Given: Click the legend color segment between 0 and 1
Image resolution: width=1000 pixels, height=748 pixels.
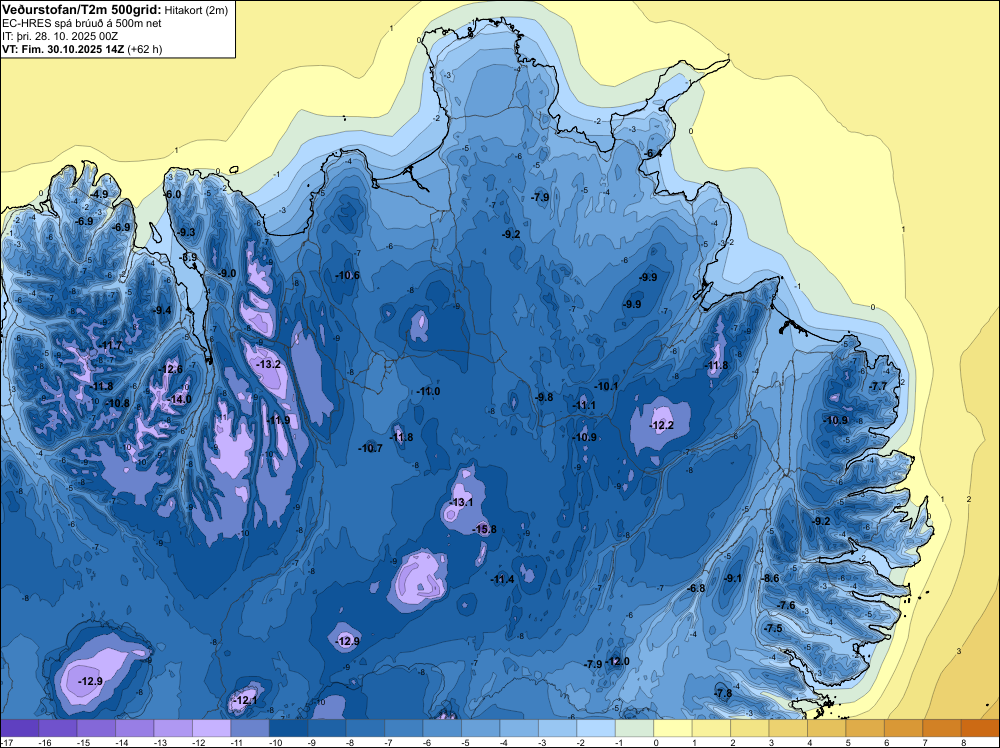Looking at the screenshot, I should 673,728.
